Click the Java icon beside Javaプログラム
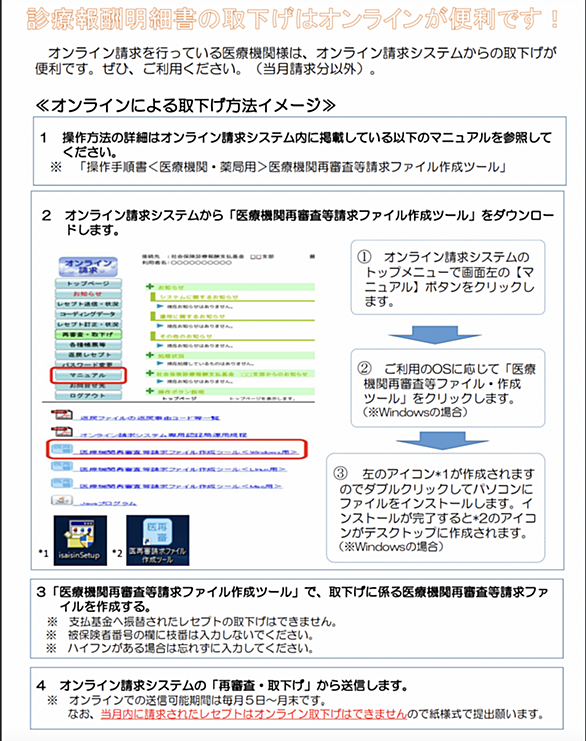 point(61,500)
